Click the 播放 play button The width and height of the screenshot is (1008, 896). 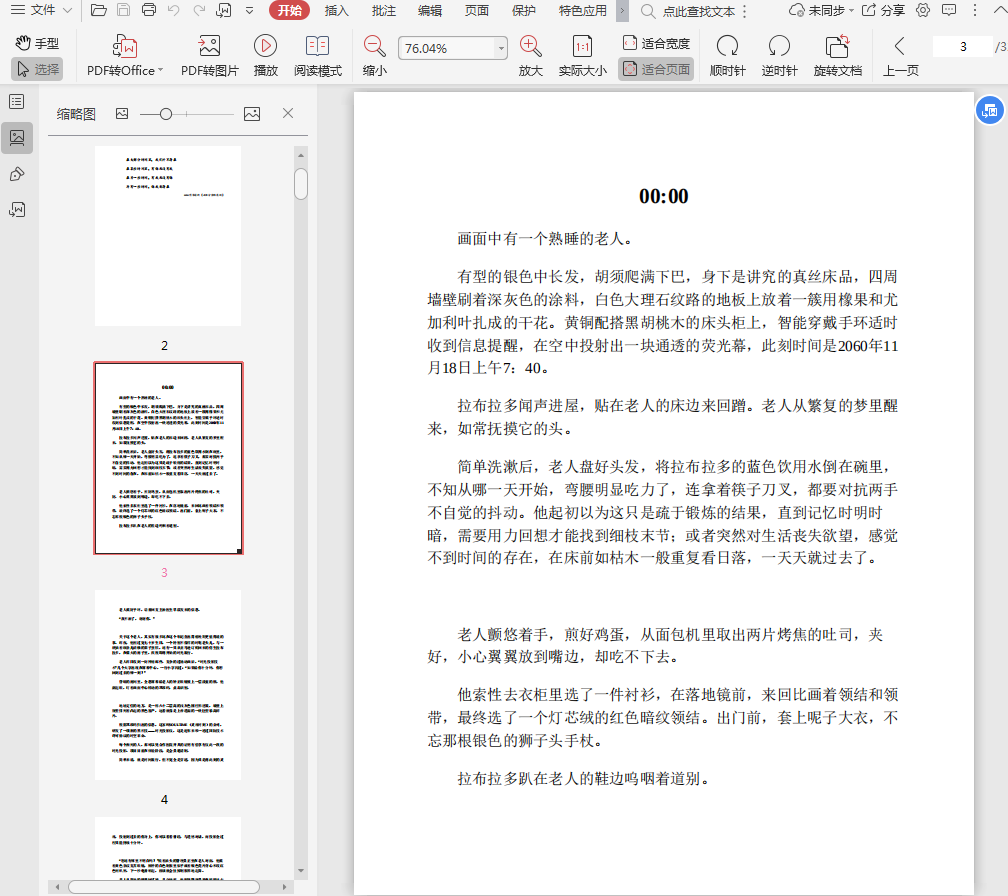pos(266,56)
